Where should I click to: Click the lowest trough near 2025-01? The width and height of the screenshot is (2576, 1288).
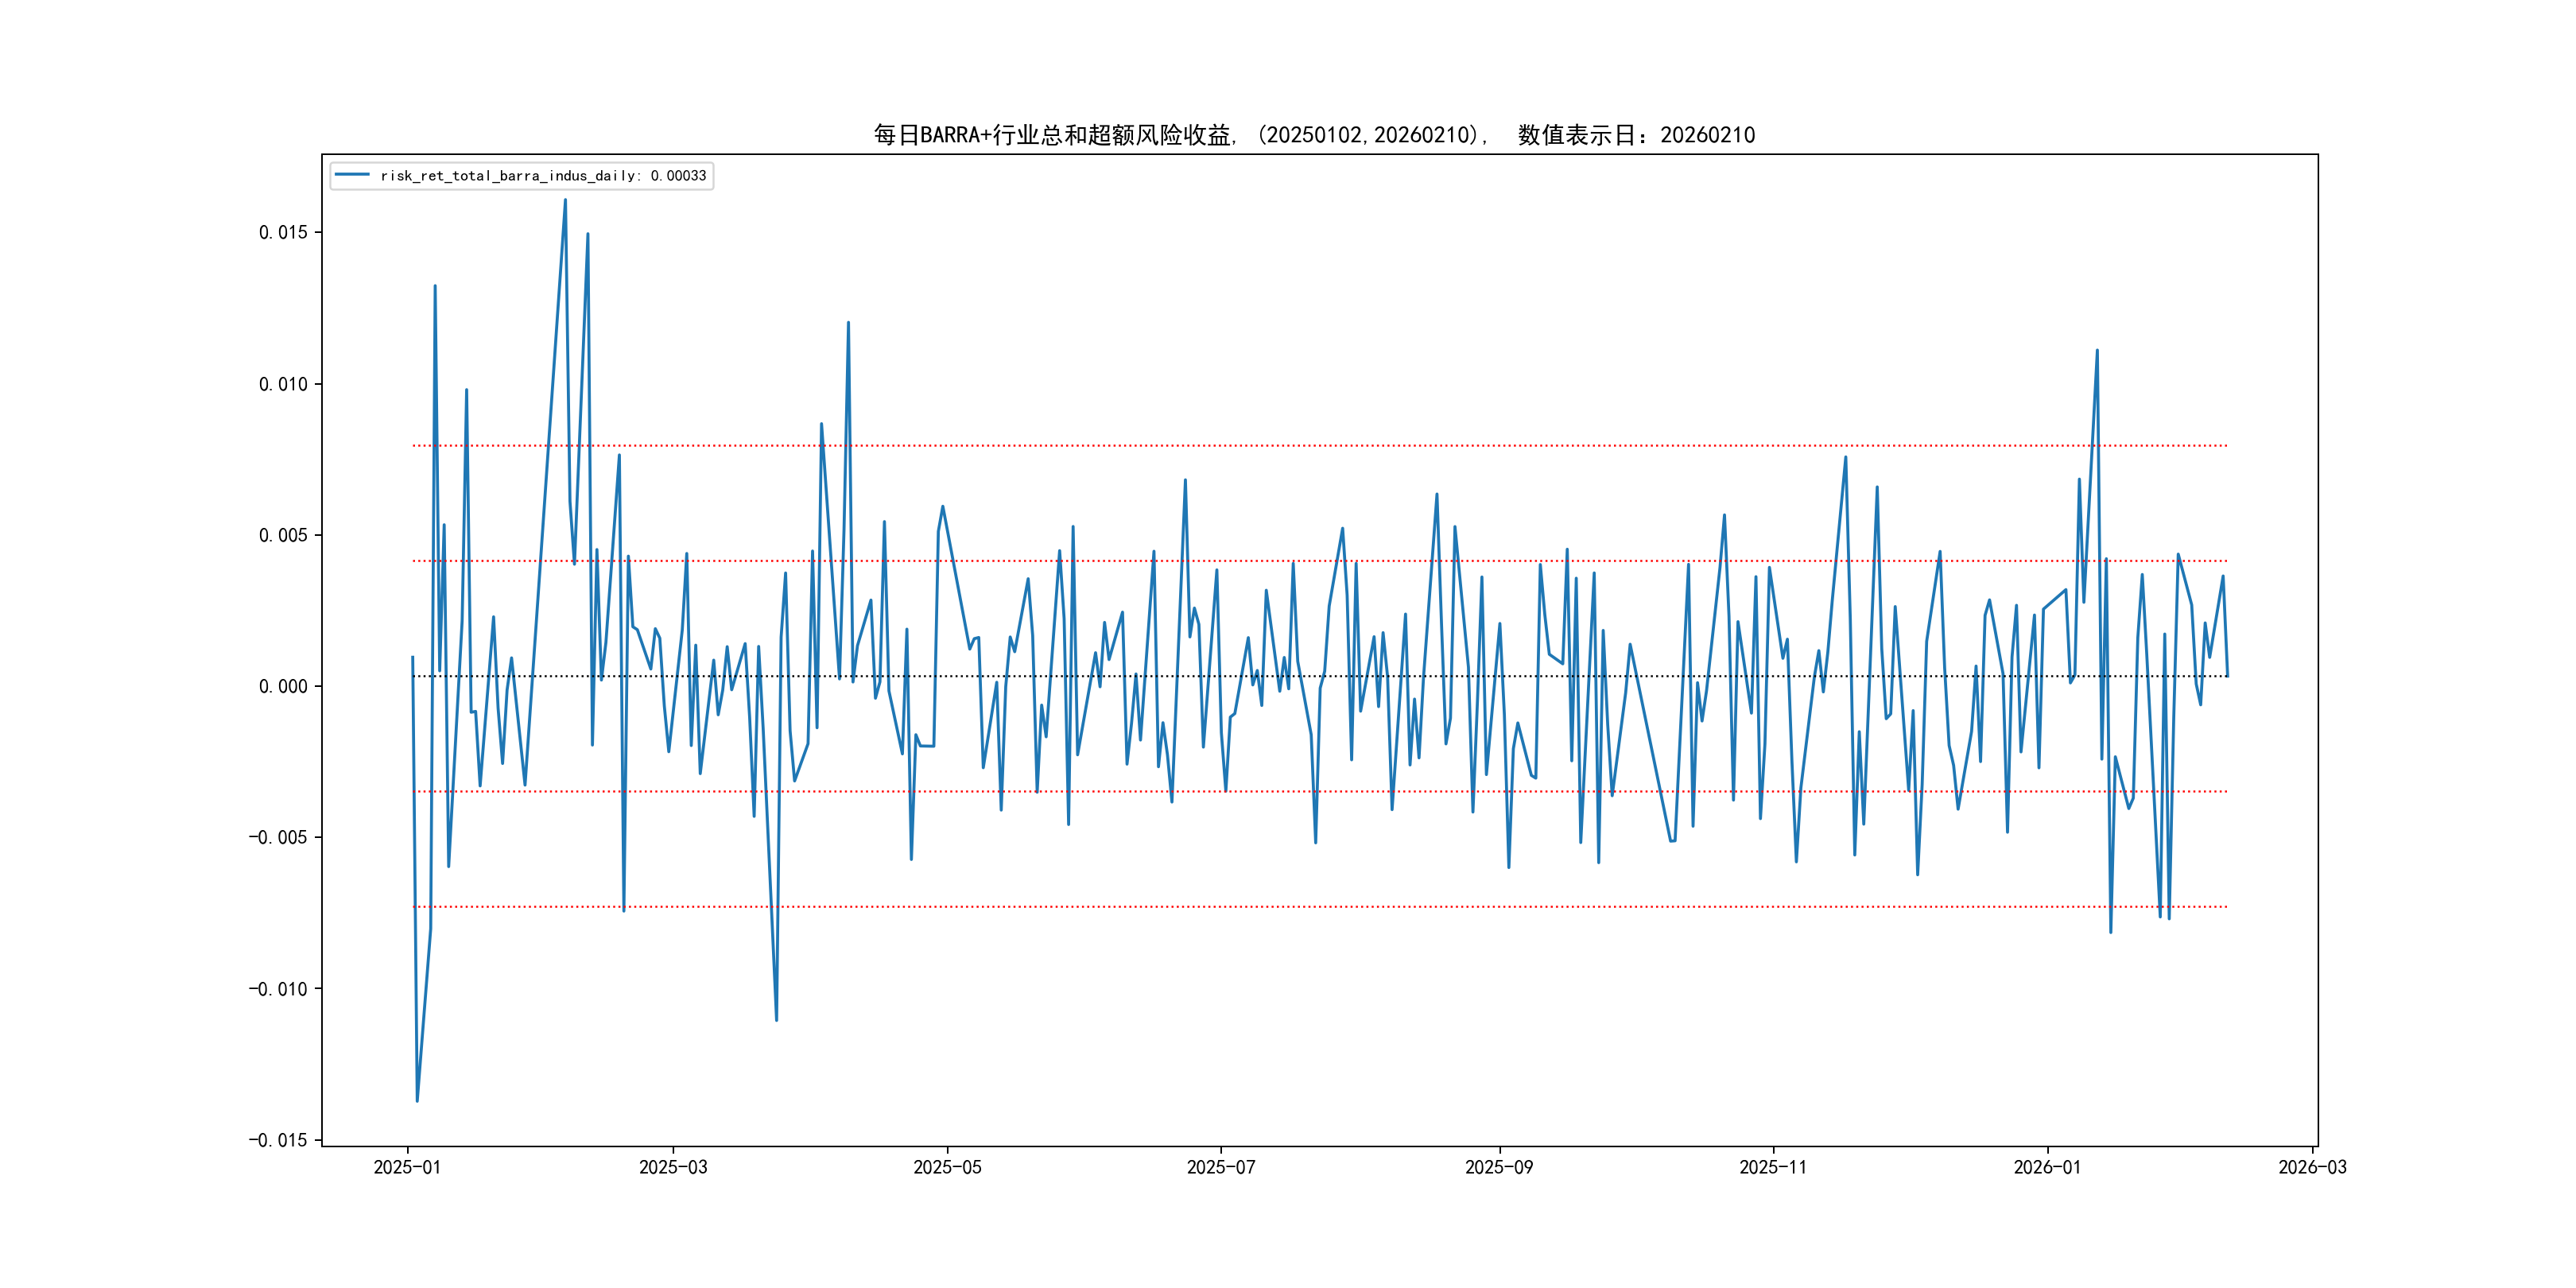417,1100
